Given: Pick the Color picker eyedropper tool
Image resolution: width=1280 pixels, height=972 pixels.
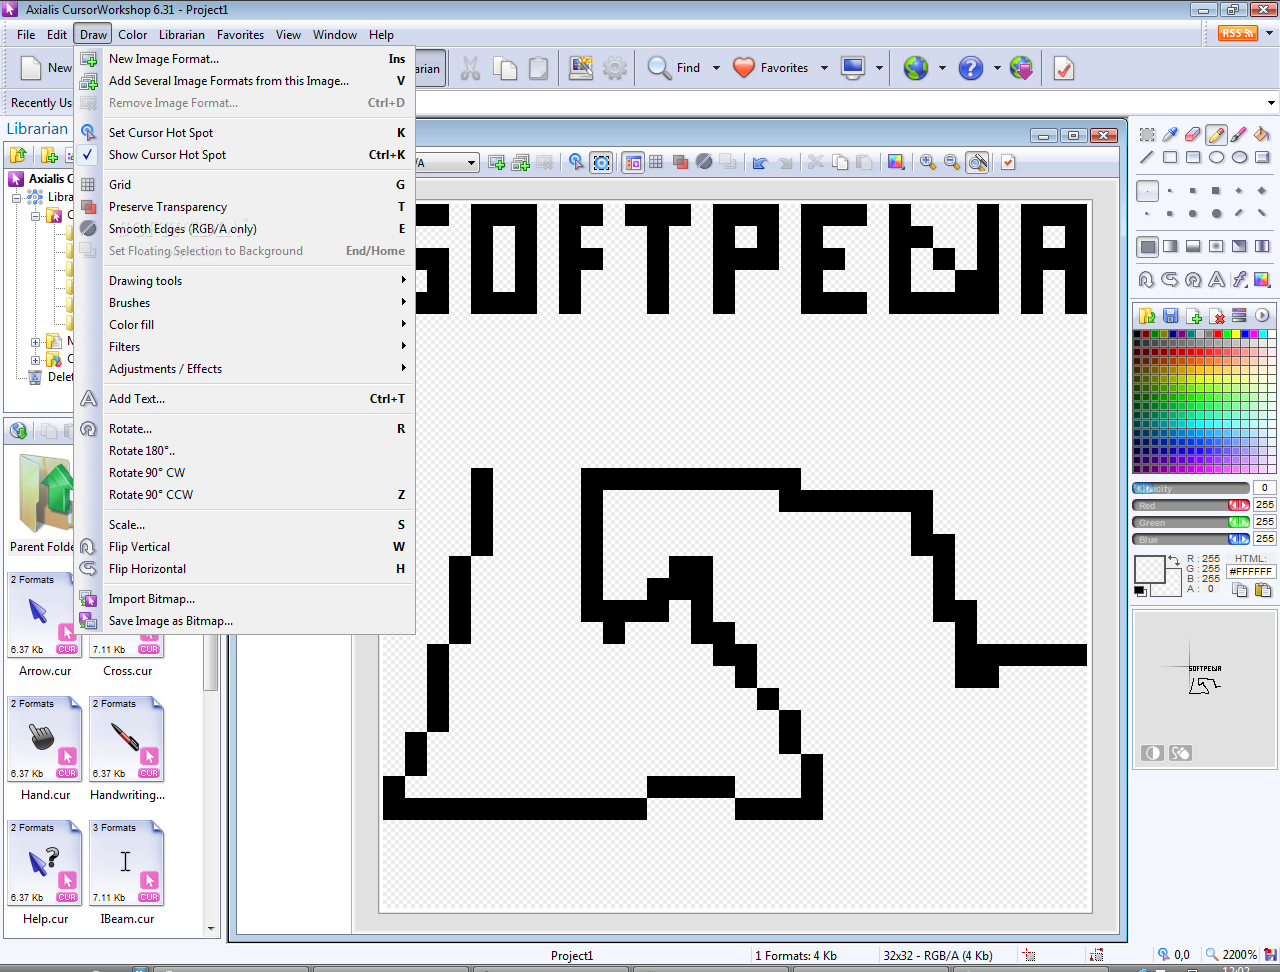Looking at the screenshot, I should 1170,135.
